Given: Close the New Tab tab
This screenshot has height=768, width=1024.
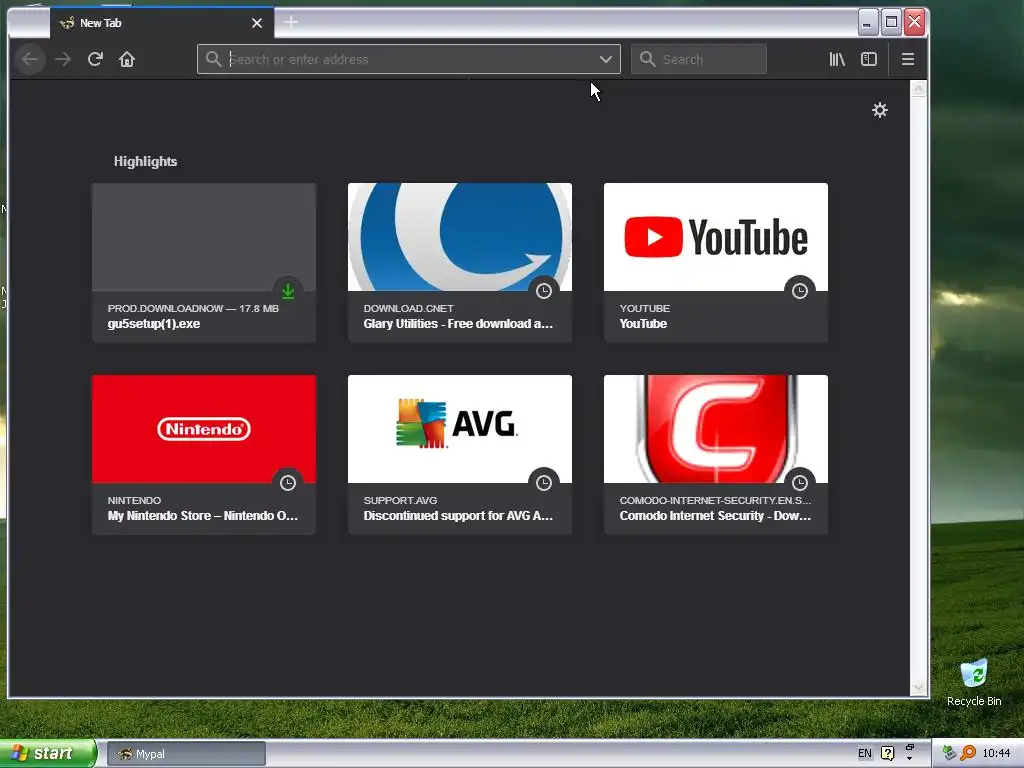Looking at the screenshot, I should click(x=257, y=23).
